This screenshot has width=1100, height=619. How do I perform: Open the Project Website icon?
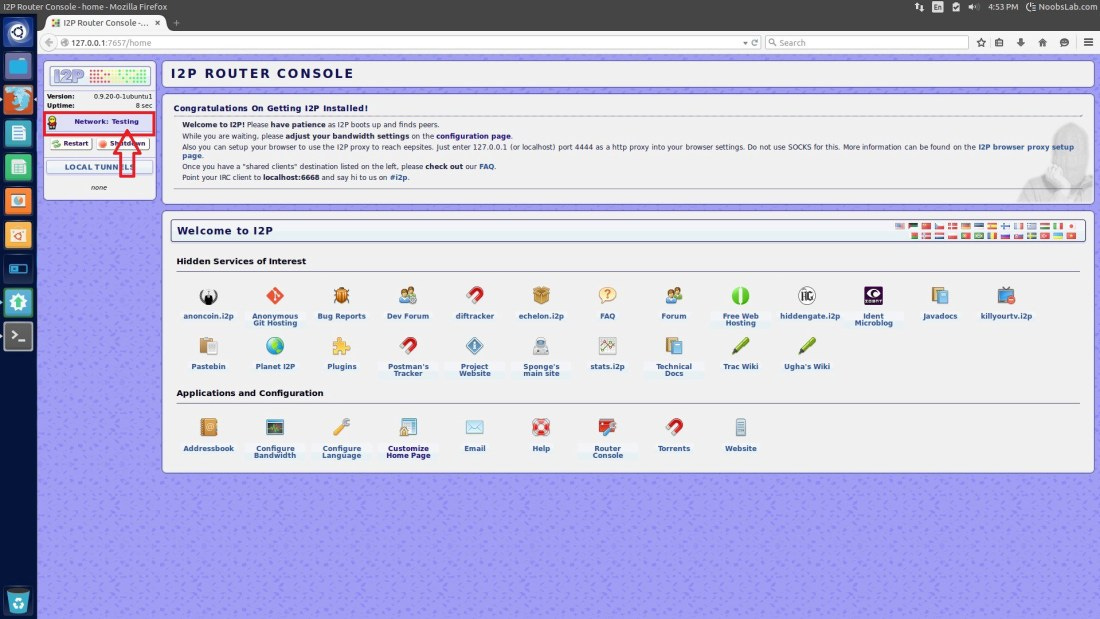click(474, 347)
